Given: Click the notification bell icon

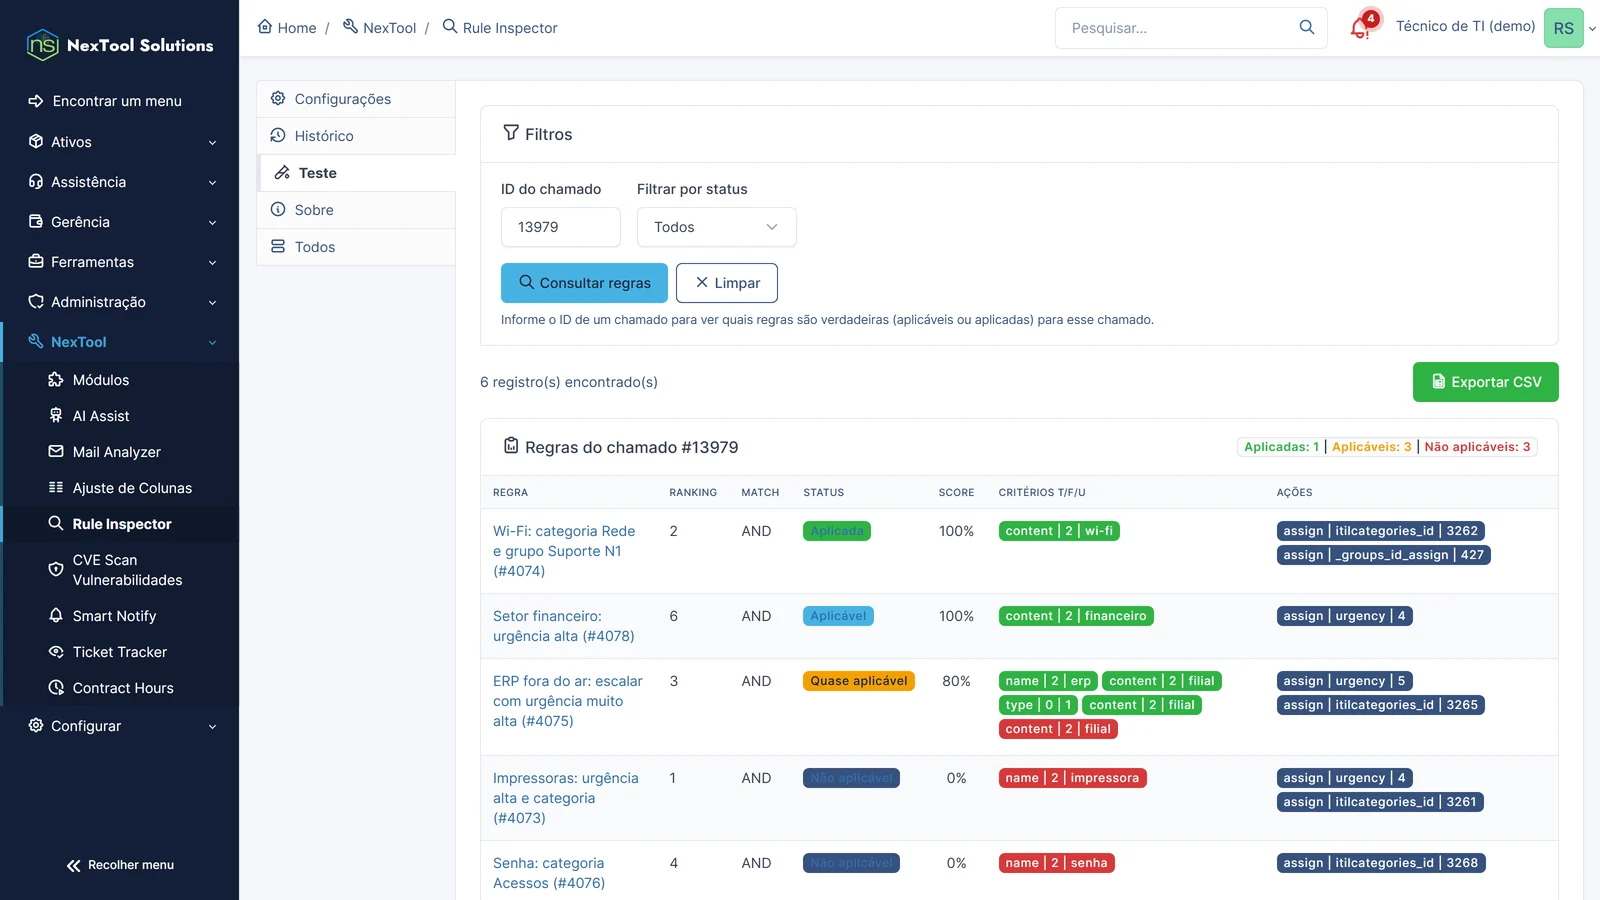Looking at the screenshot, I should 1361,27.
